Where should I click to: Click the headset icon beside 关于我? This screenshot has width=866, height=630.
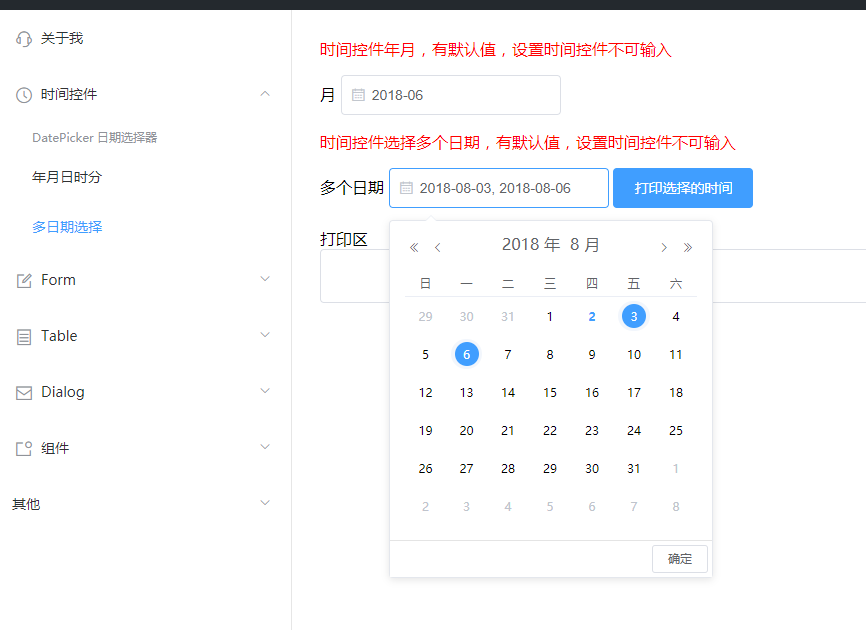coord(24,39)
